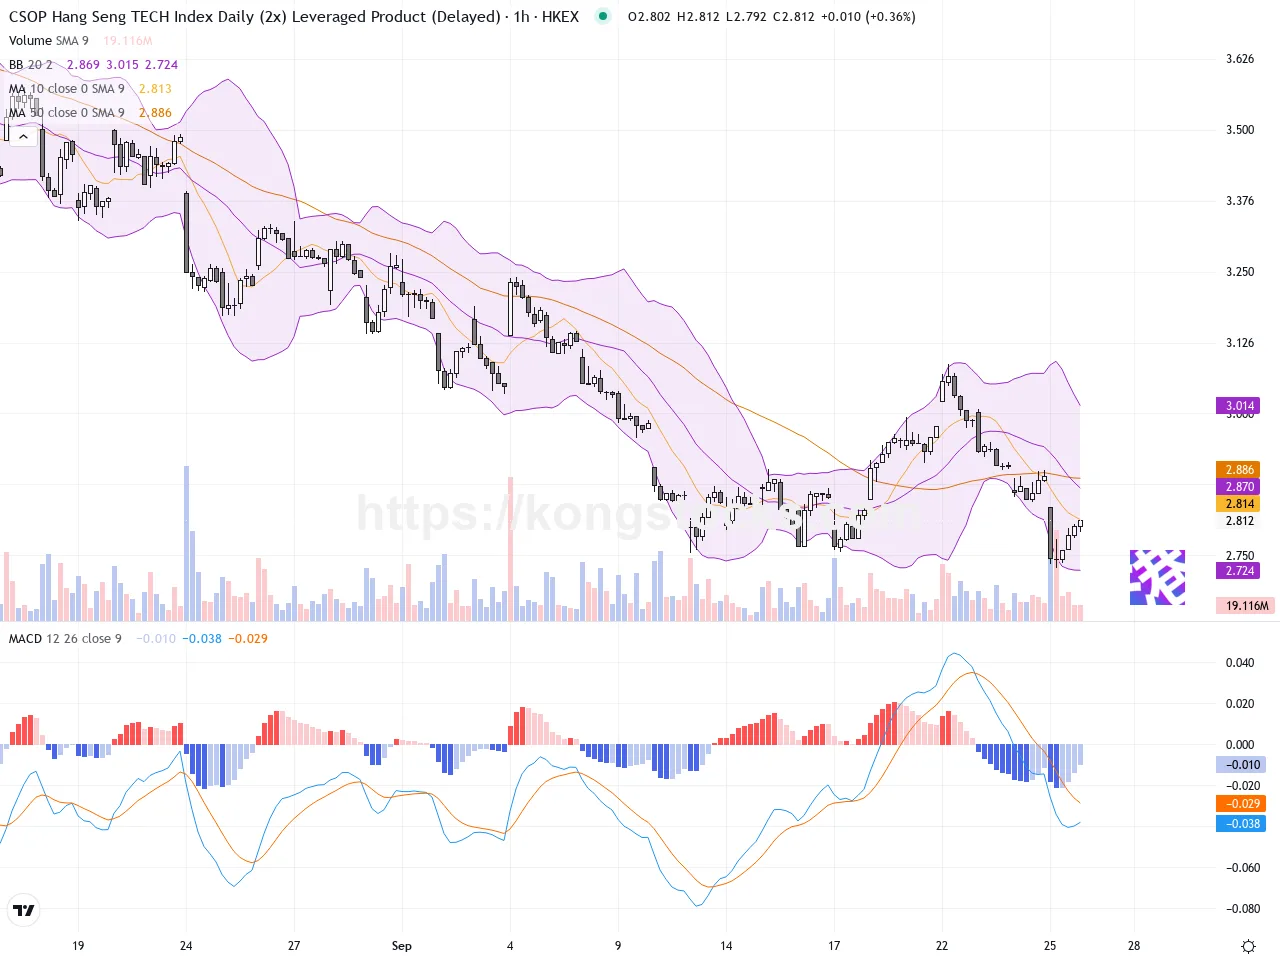Click the 17 date label on time axis

coord(834,946)
